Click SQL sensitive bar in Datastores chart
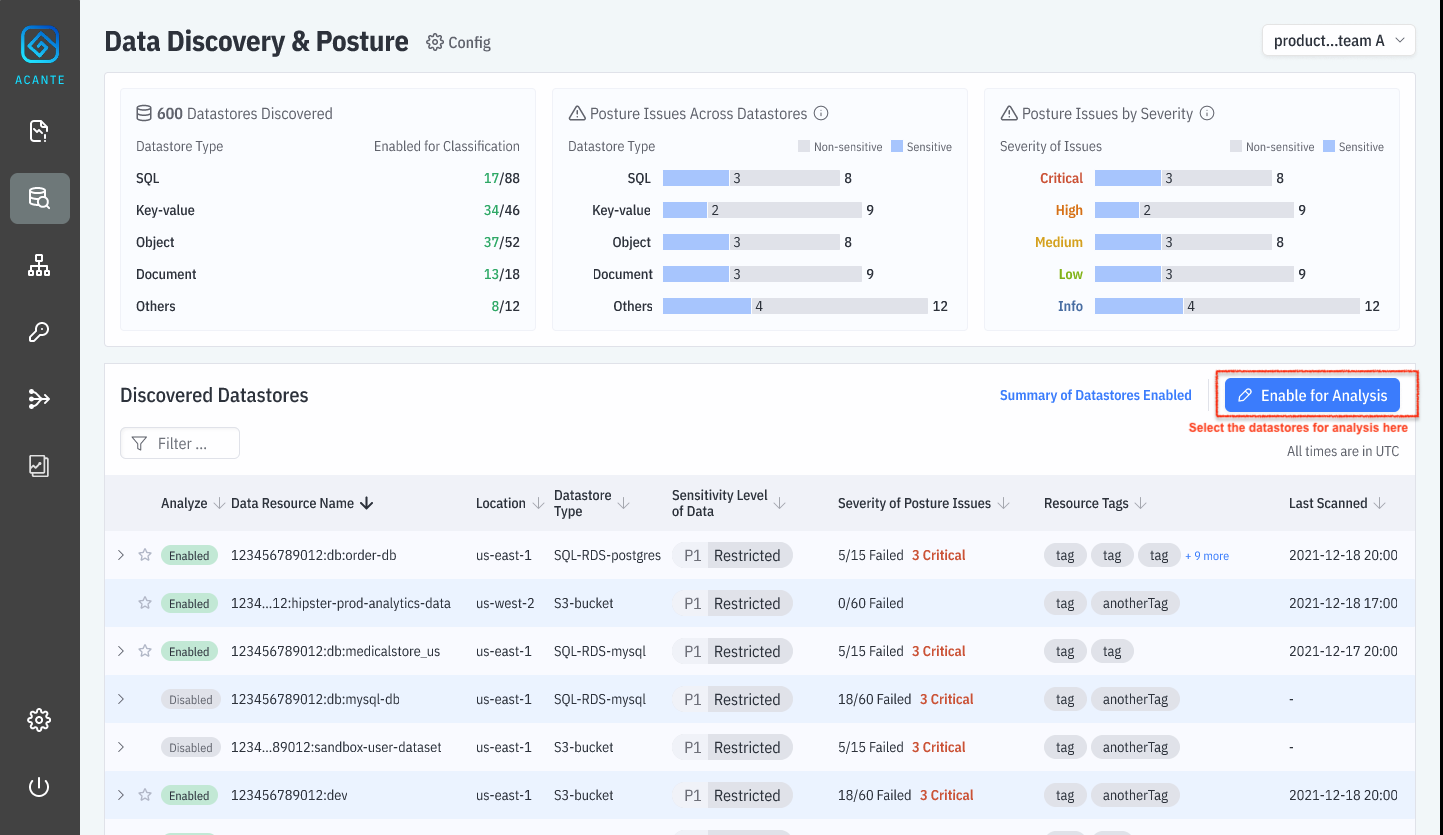The height and width of the screenshot is (835, 1443). (x=696, y=178)
